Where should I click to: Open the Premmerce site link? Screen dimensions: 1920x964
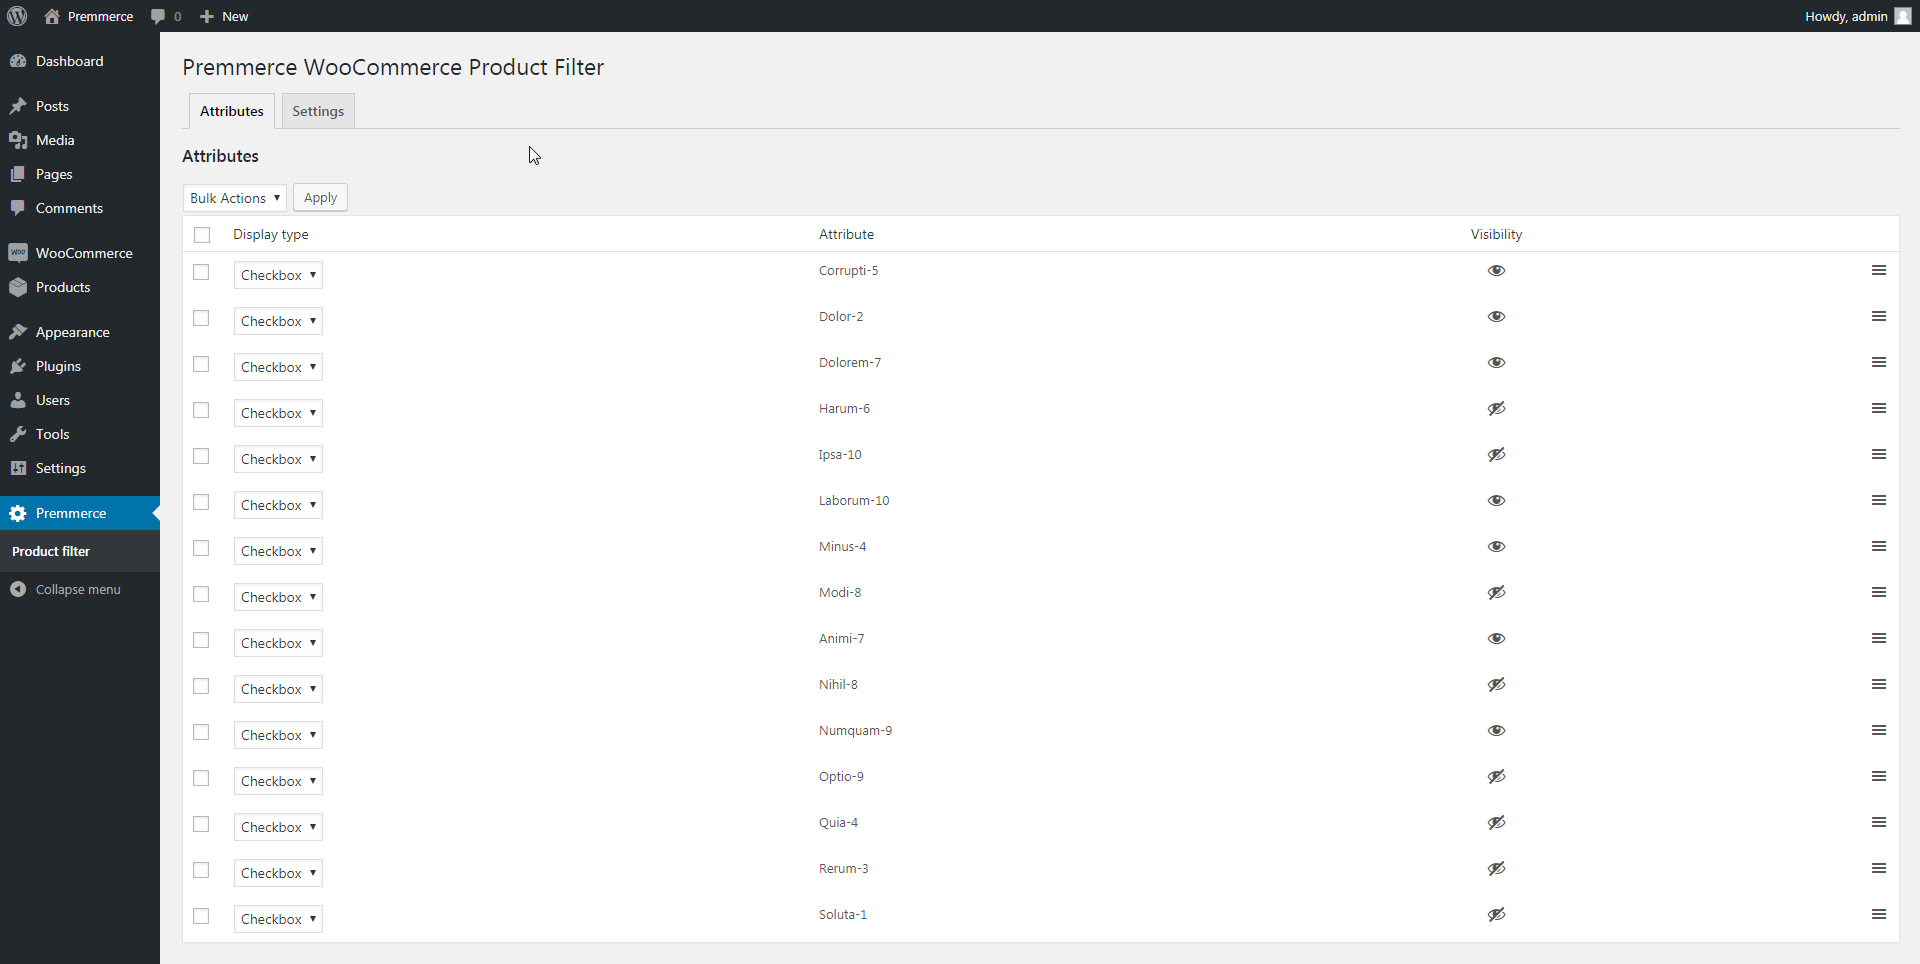tap(89, 16)
